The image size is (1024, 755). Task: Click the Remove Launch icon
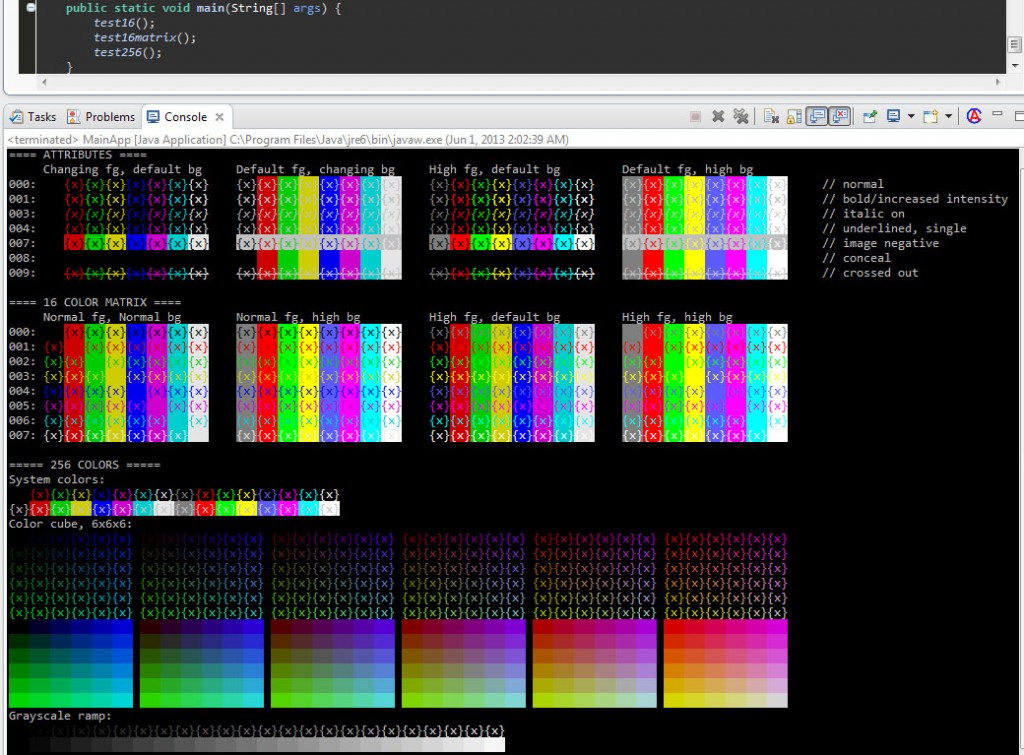pyautogui.click(x=718, y=115)
